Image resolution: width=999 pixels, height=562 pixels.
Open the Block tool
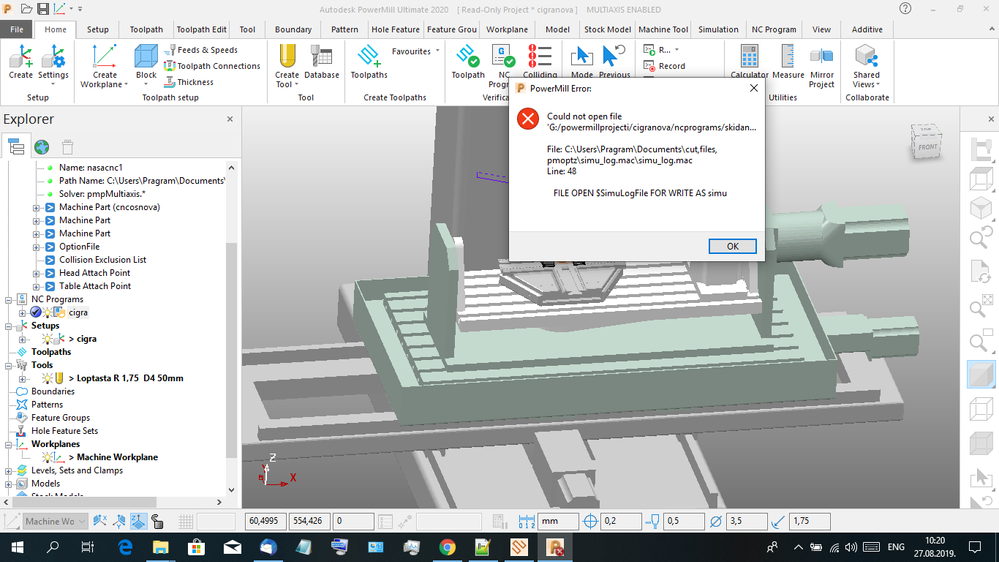[146, 62]
